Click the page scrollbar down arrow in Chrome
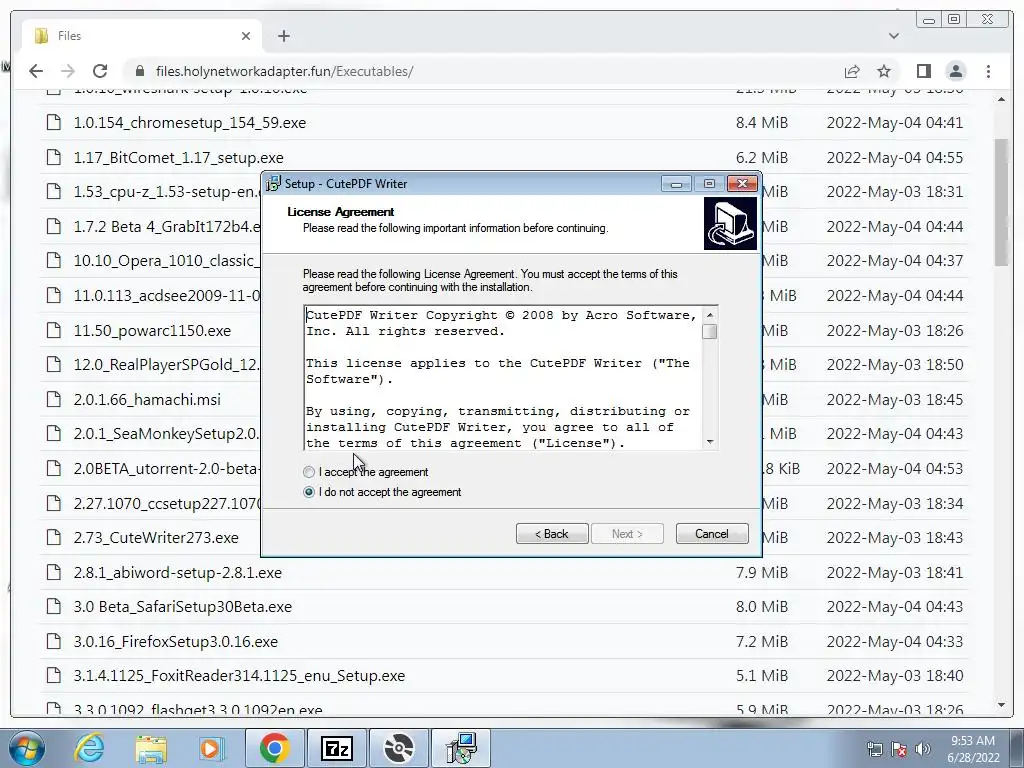 tap(1001, 705)
